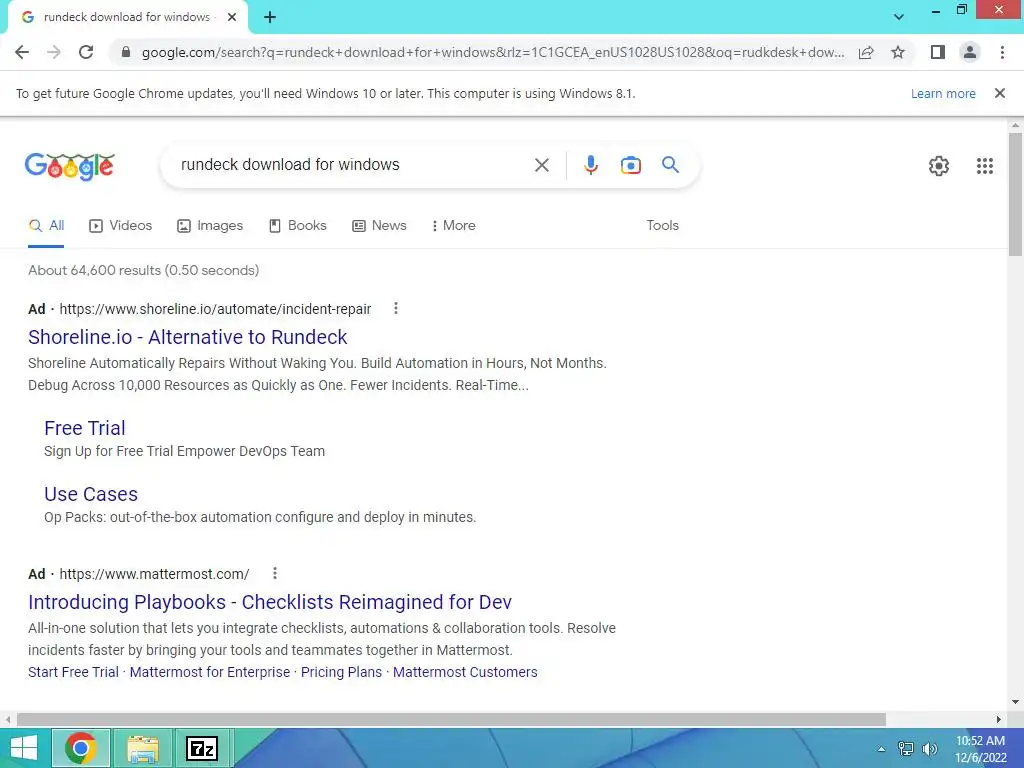The height and width of the screenshot is (768, 1024).
Task: Open the Free Trial sitelink
Action: pyautogui.click(x=84, y=428)
